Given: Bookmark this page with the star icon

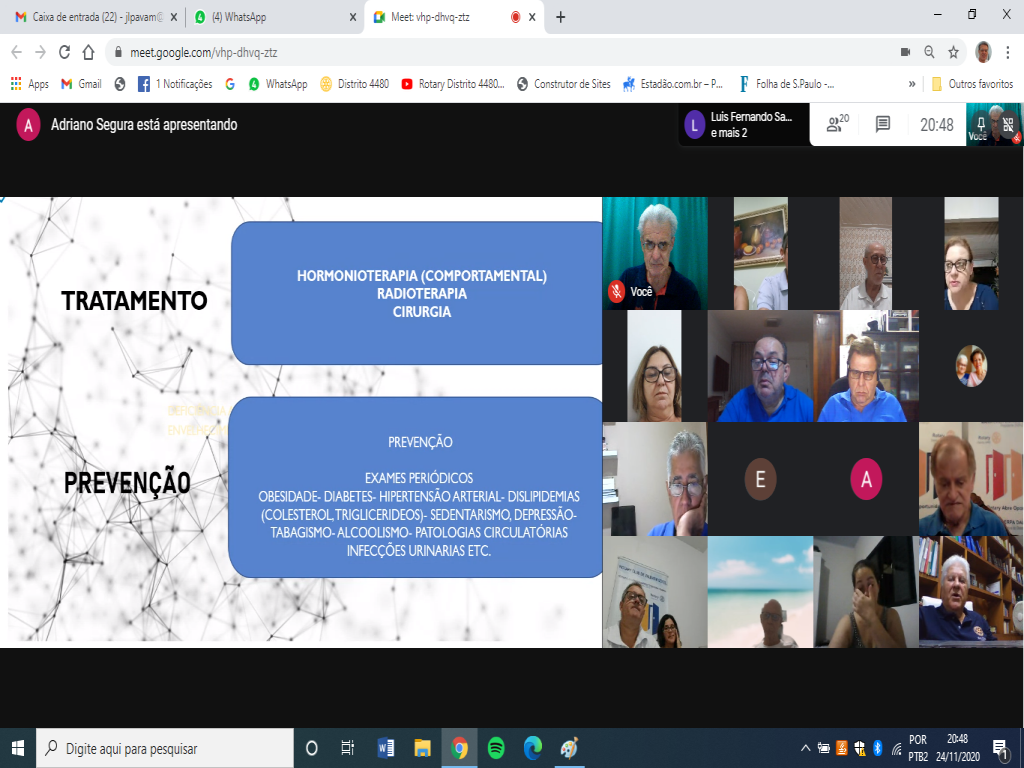Looking at the screenshot, I should click(x=954, y=52).
